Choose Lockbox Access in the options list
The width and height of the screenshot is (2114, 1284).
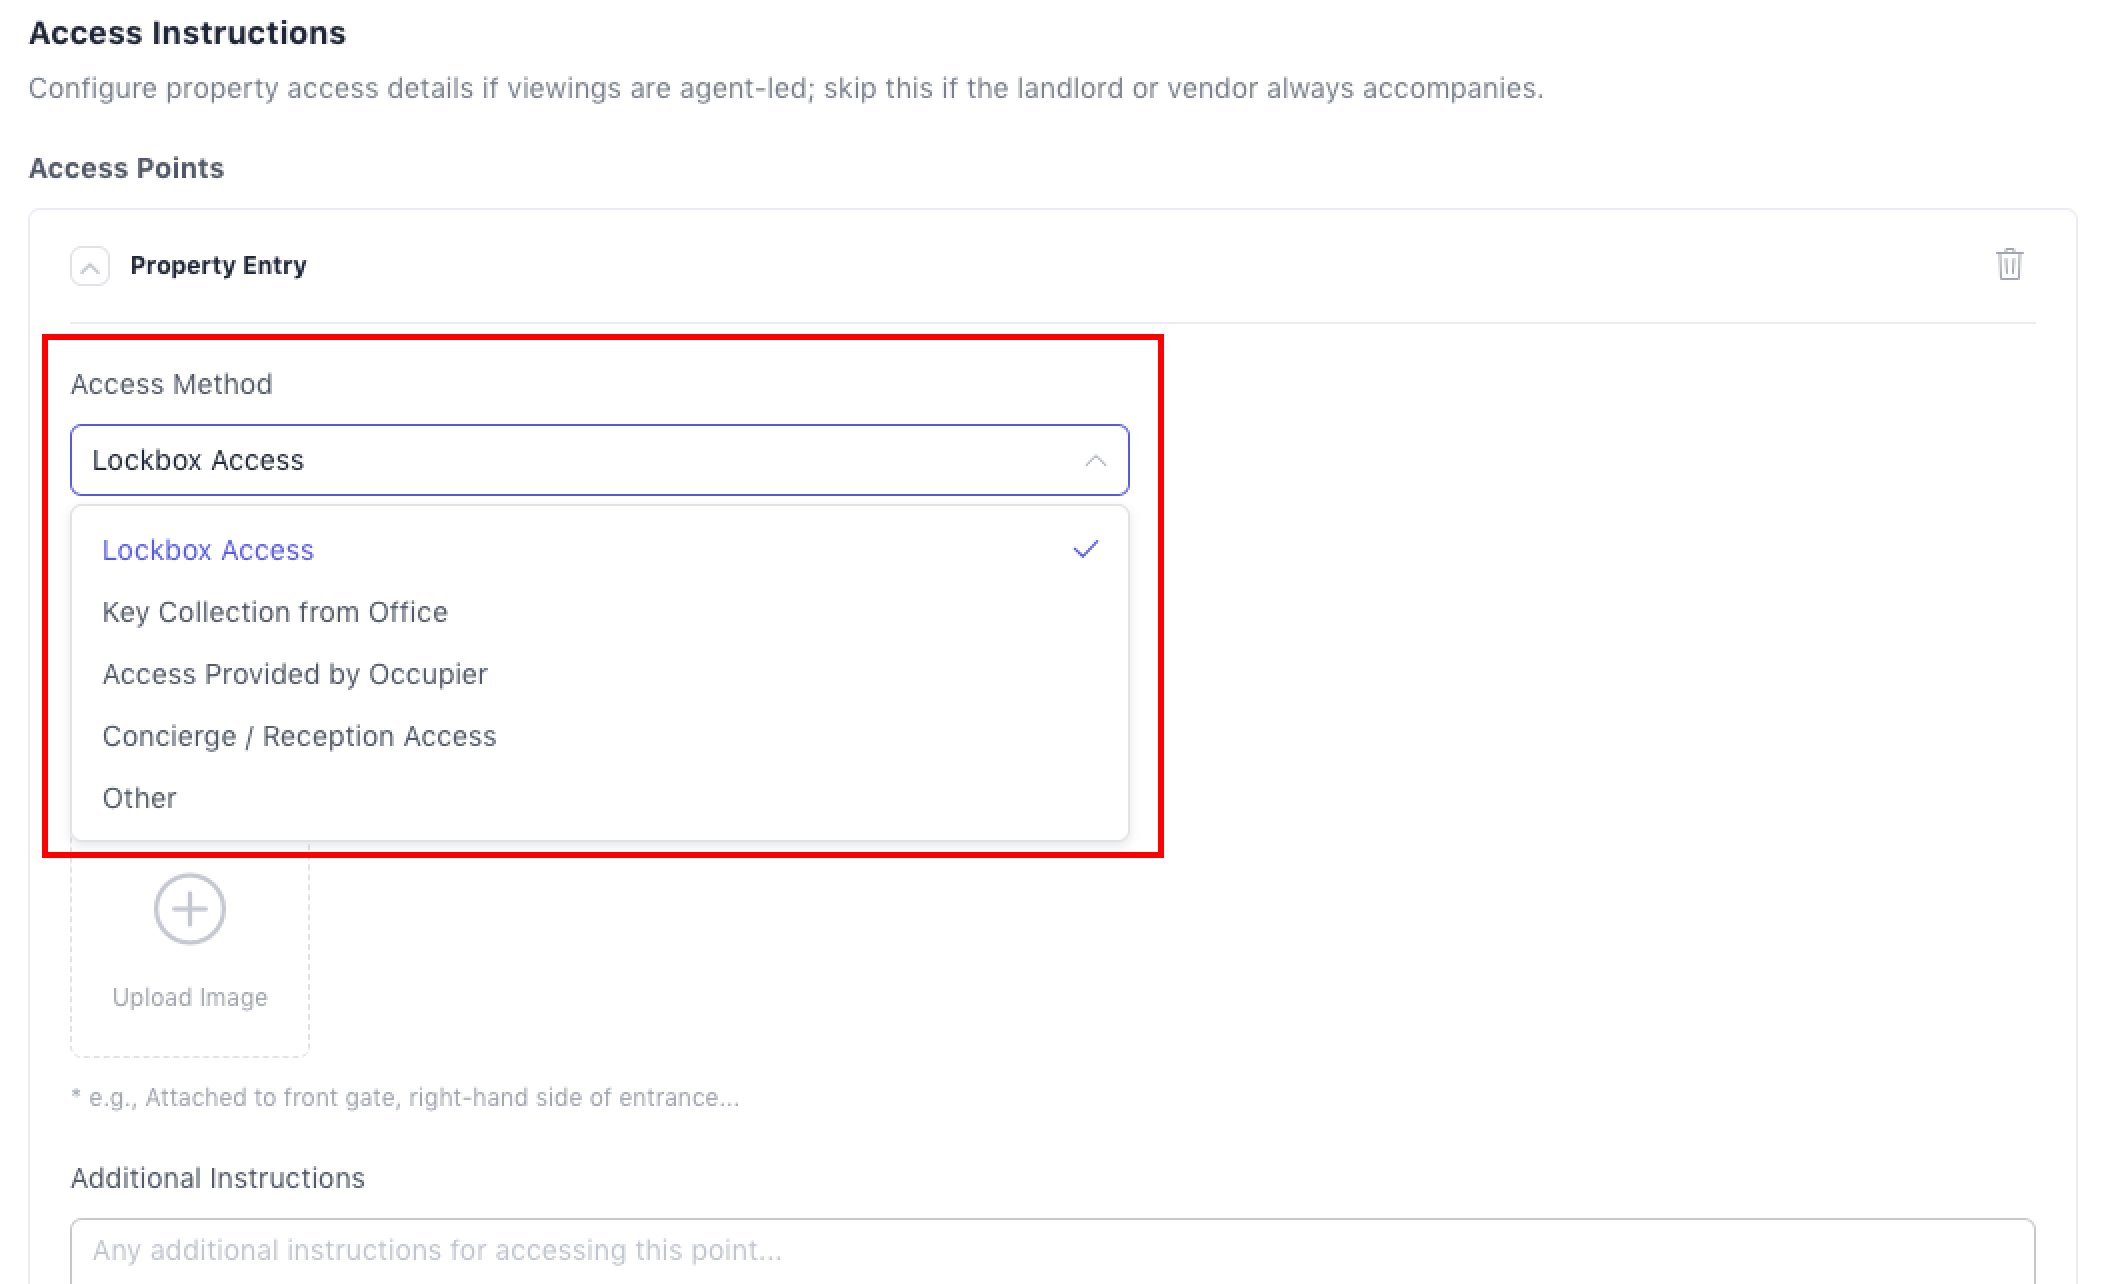(x=208, y=550)
